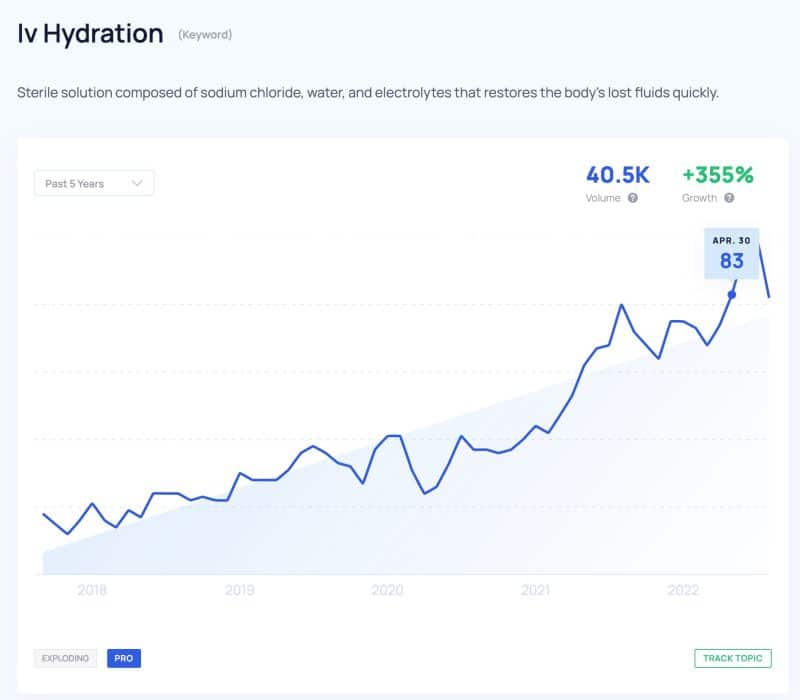The image size is (800, 700).
Task: Click the chart peak near 2021
Action: 621,302
